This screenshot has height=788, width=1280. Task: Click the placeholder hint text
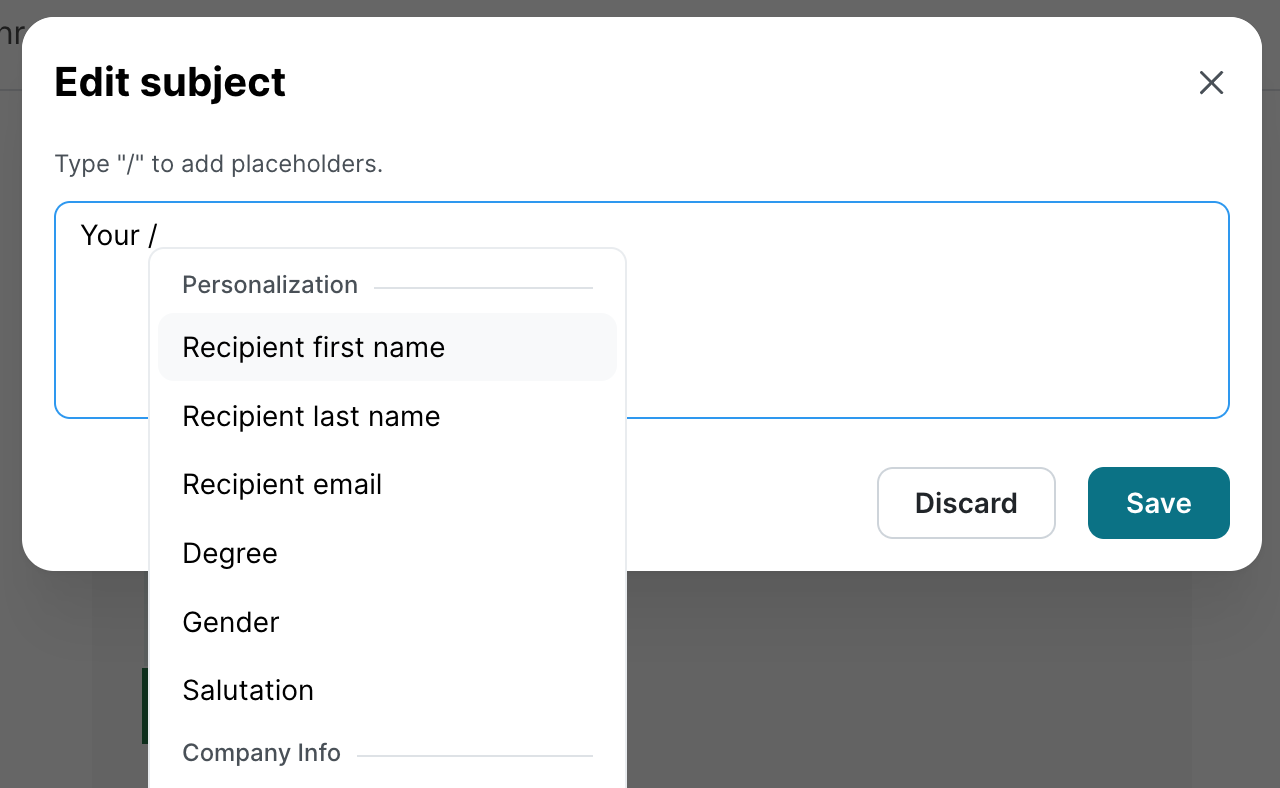point(218,164)
